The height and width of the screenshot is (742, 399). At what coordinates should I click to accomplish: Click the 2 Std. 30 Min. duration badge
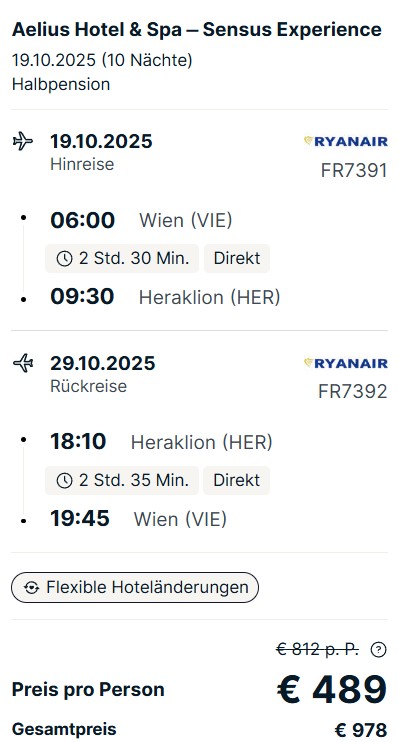[122, 258]
